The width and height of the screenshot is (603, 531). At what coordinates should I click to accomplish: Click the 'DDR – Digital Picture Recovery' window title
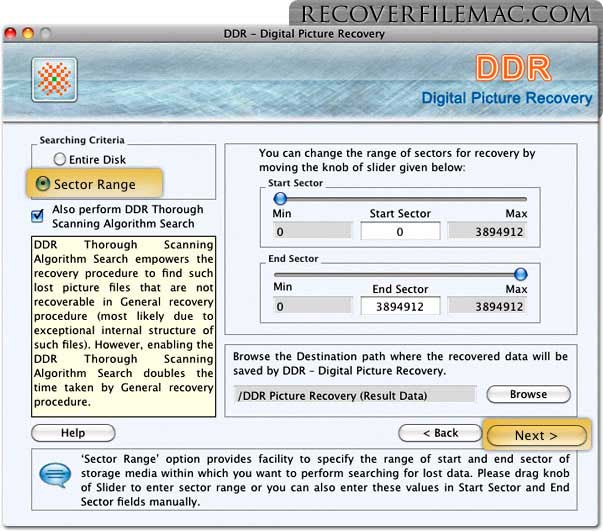click(304, 34)
